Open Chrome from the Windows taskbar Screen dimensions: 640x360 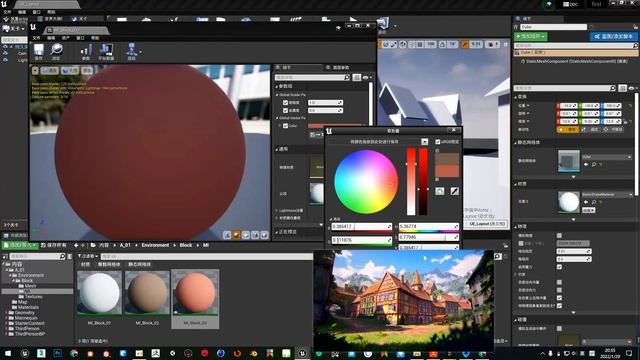click(x=74, y=353)
